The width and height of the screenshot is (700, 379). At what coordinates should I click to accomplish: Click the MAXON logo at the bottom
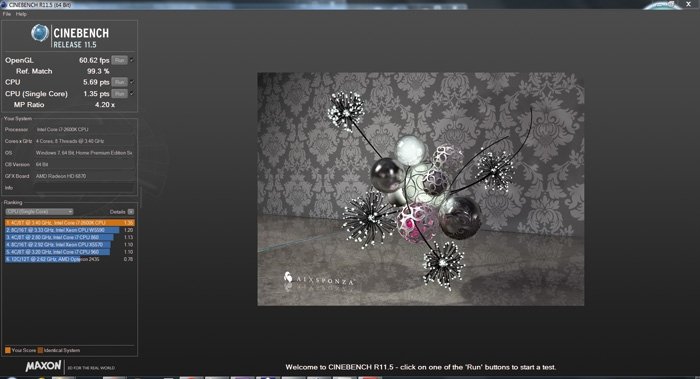(x=43, y=367)
